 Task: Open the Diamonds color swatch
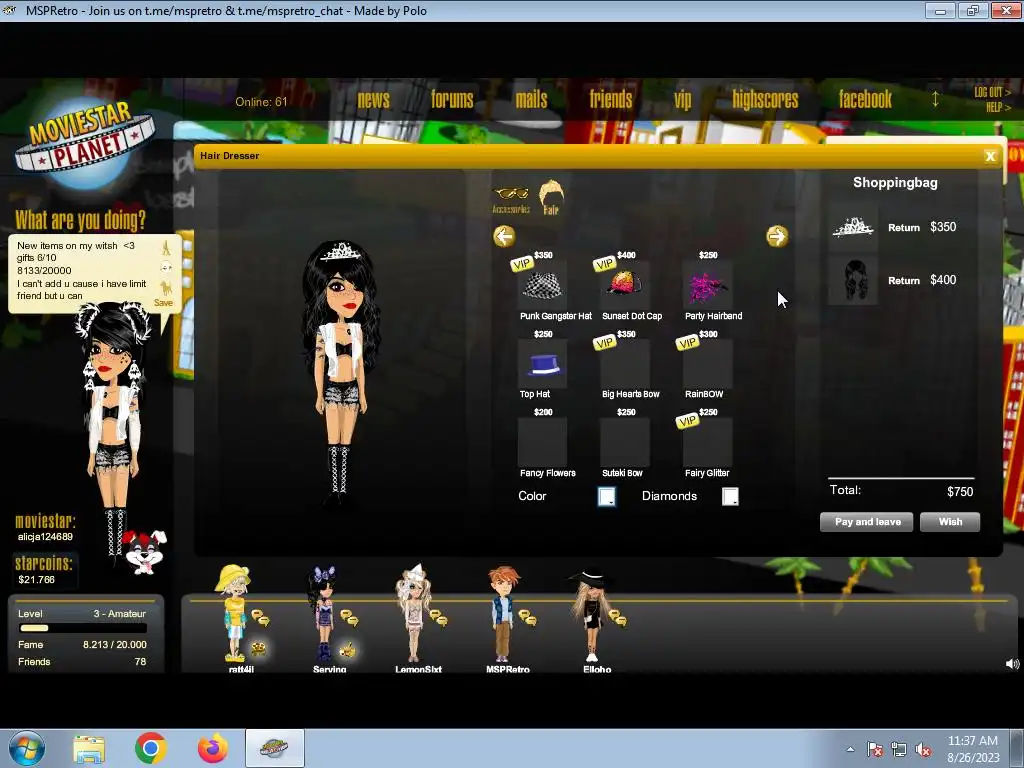tap(730, 496)
